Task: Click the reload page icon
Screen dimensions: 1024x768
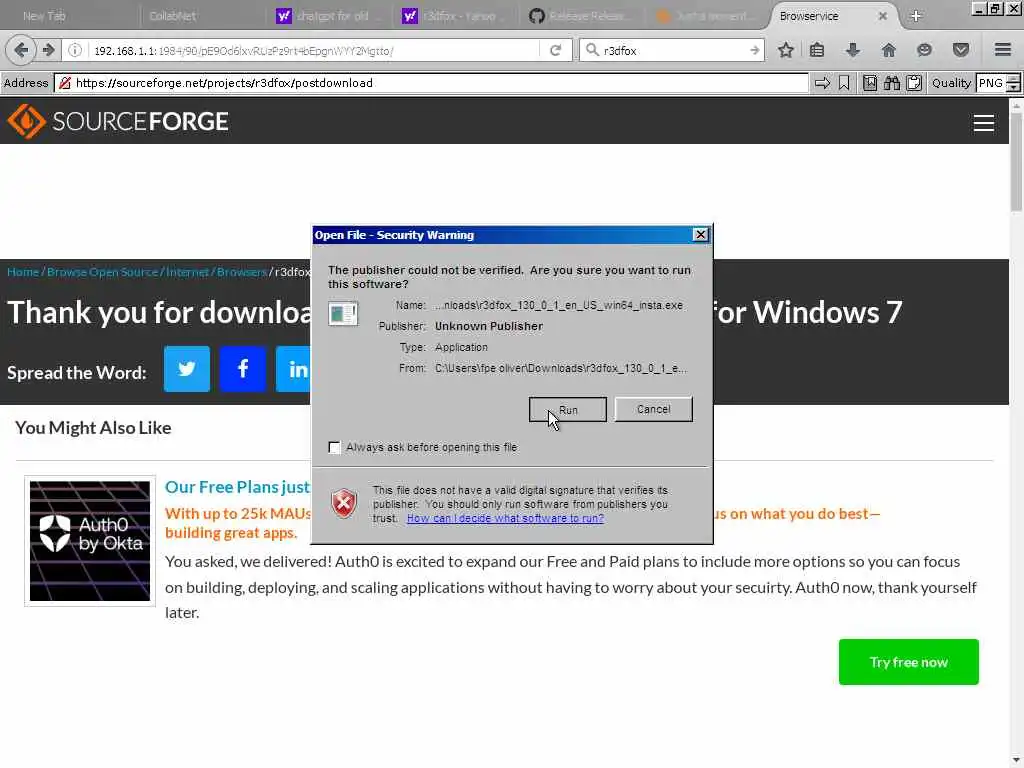Action: pyautogui.click(x=555, y=50)
